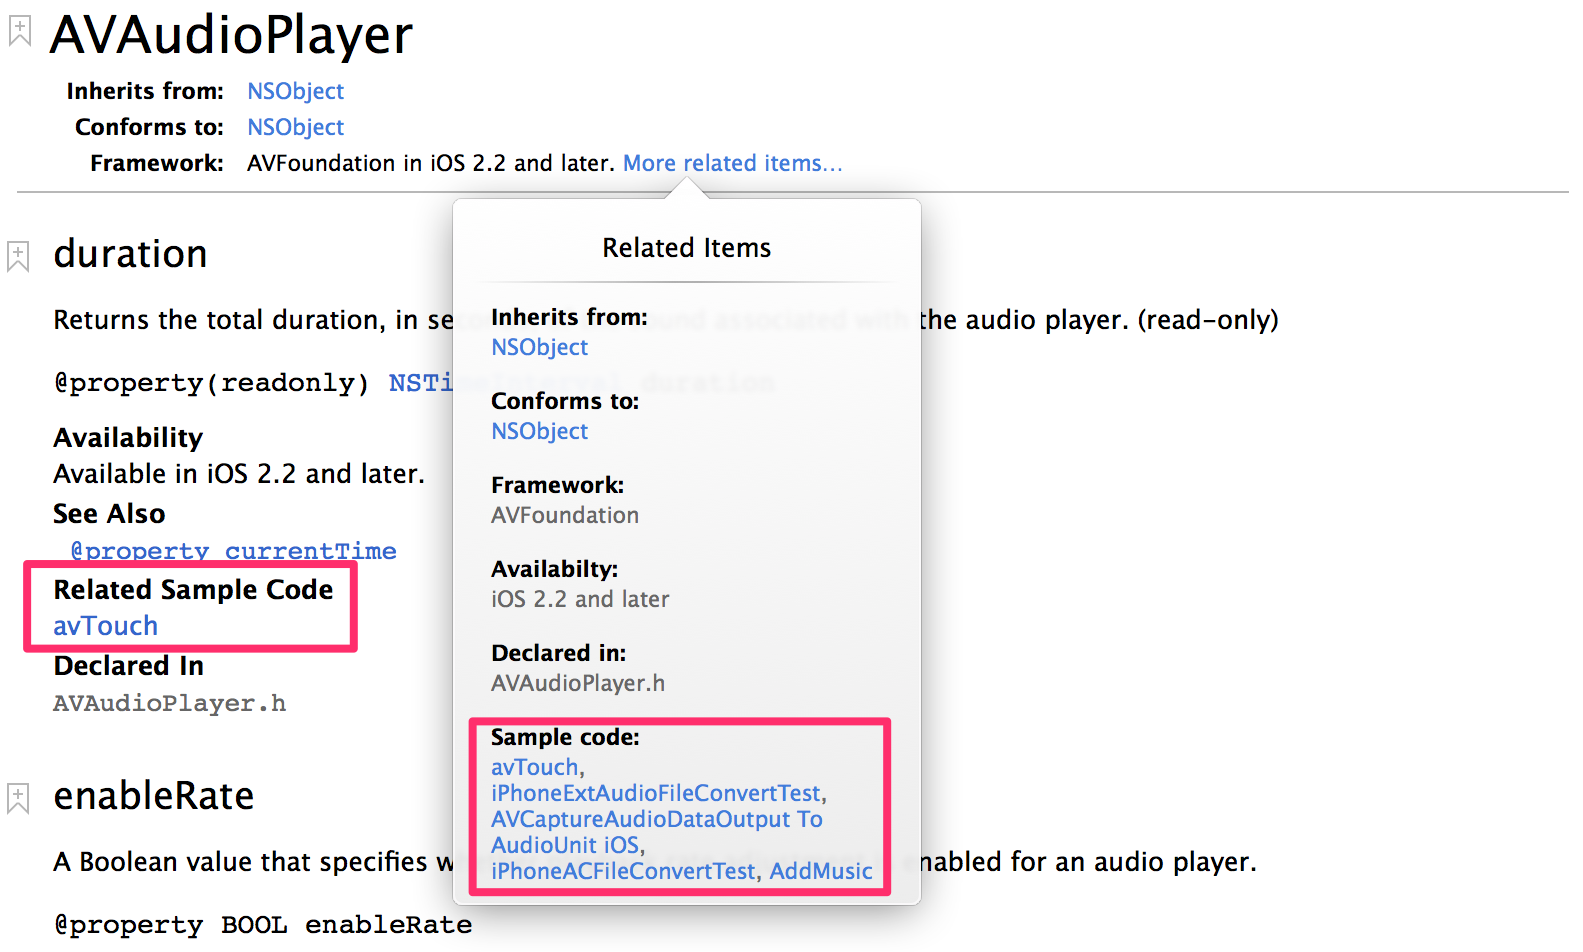1583x952 pixels.
Task: Open avTouch sample in Related Items popover
Action: 534,767
